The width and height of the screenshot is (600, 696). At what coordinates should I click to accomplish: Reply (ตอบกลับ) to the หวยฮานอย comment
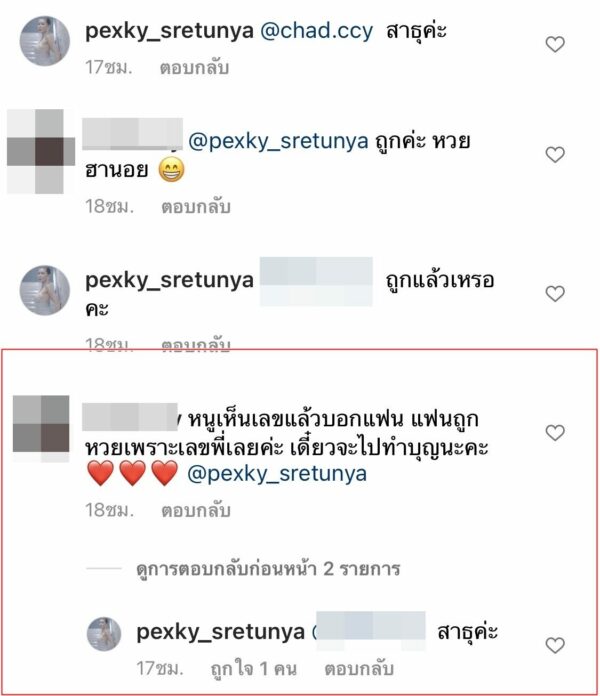(196, 206)
